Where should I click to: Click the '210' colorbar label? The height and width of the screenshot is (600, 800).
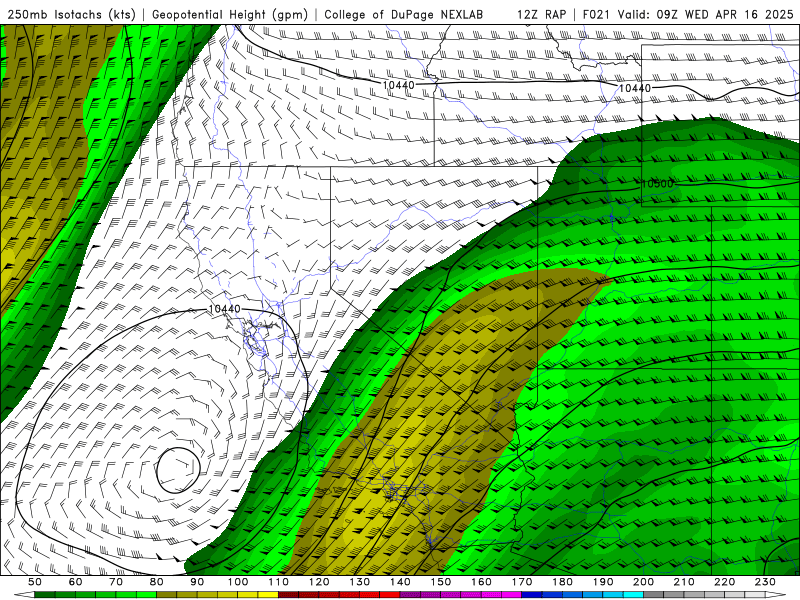(x=684, y=582)
